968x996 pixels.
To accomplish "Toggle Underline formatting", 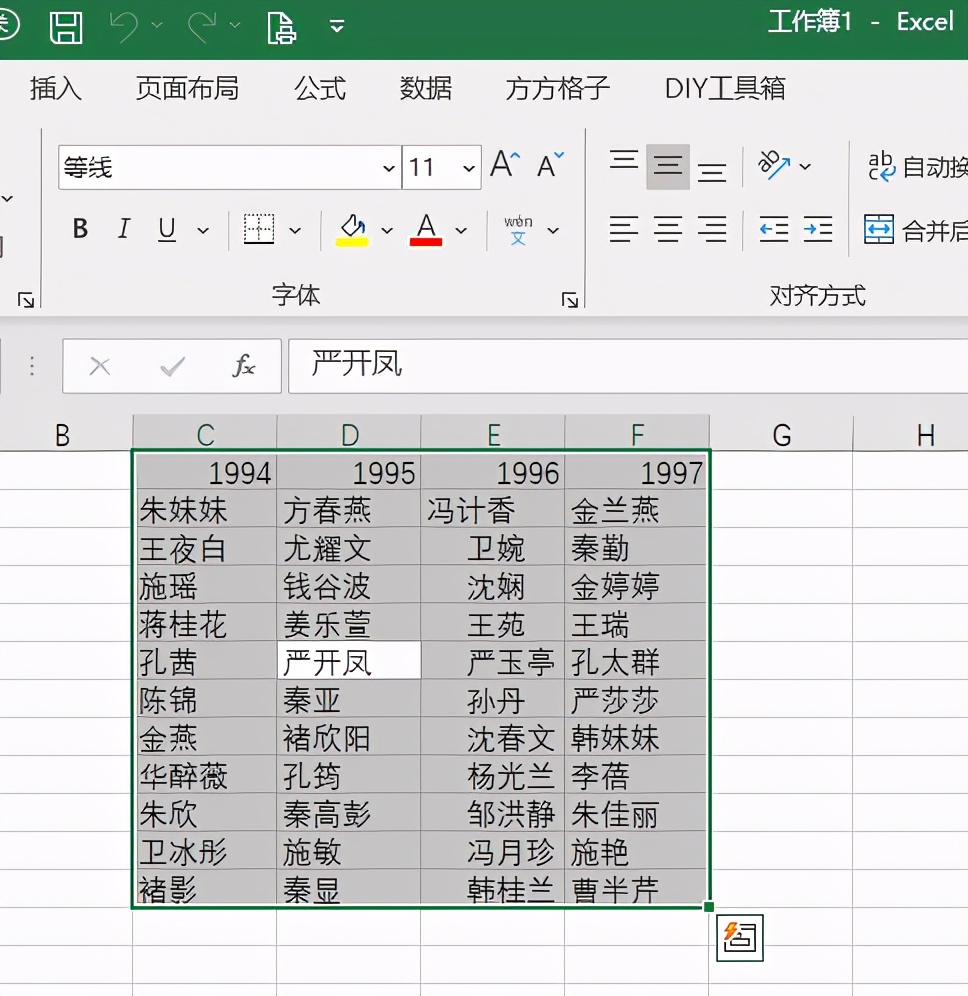I will click(165, 228).
